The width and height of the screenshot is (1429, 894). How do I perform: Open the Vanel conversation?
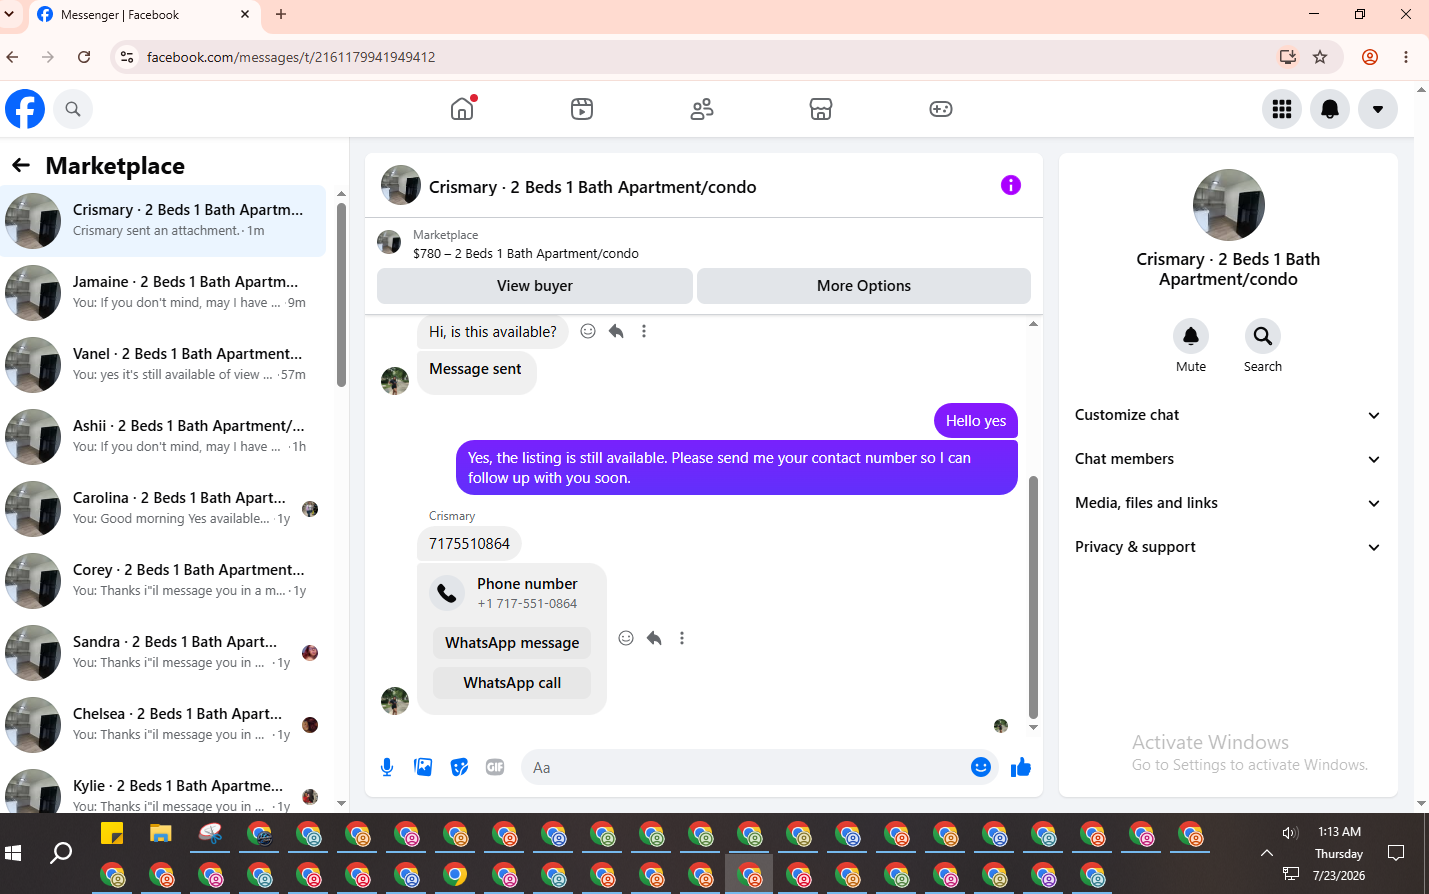click(x=164, y=365)
